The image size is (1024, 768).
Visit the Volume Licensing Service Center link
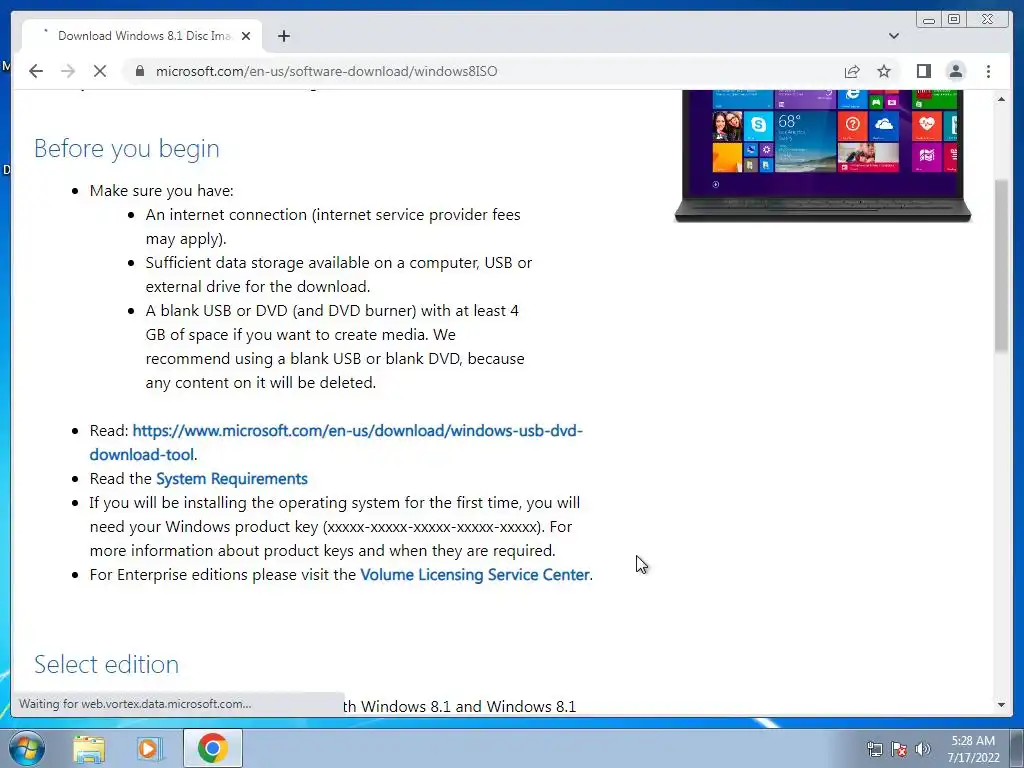coord(475,575)
